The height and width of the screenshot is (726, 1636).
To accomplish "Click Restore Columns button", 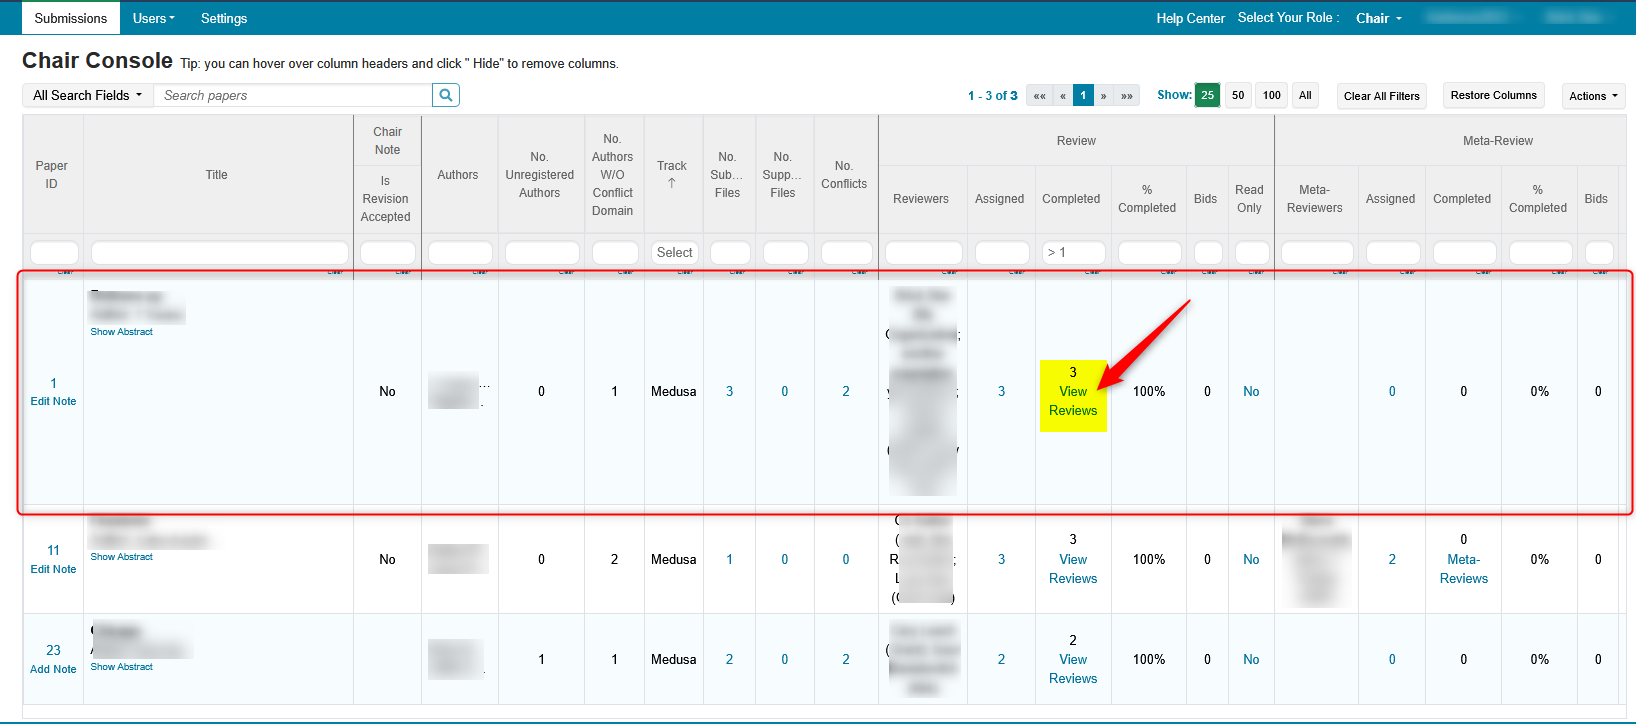I will pos(1493,95).
